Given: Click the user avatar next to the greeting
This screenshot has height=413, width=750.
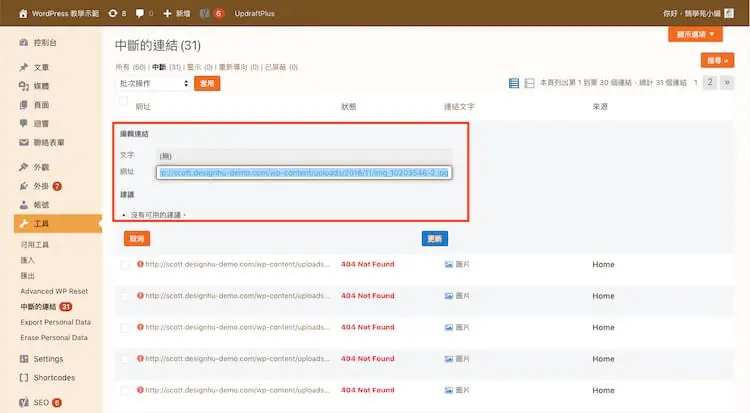Looking at the screenshot, I should [x=729, y=13].
